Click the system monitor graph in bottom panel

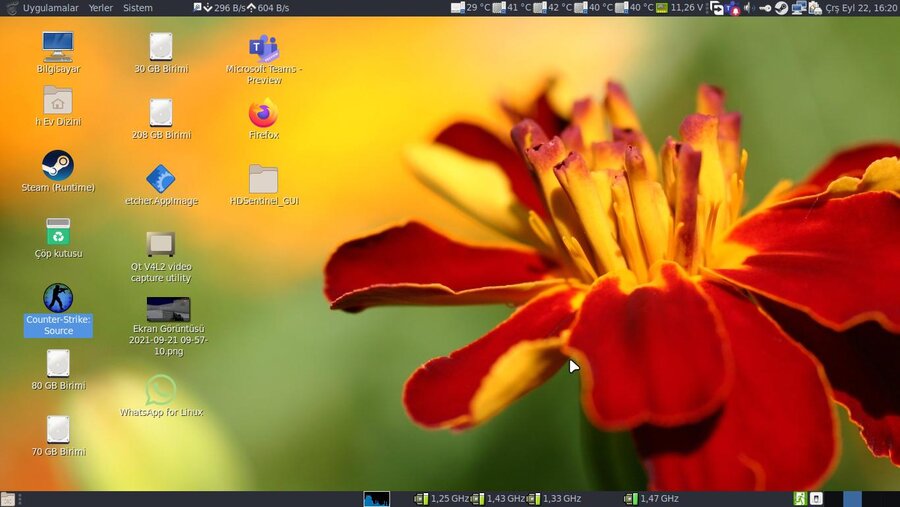tap(376, 498)
